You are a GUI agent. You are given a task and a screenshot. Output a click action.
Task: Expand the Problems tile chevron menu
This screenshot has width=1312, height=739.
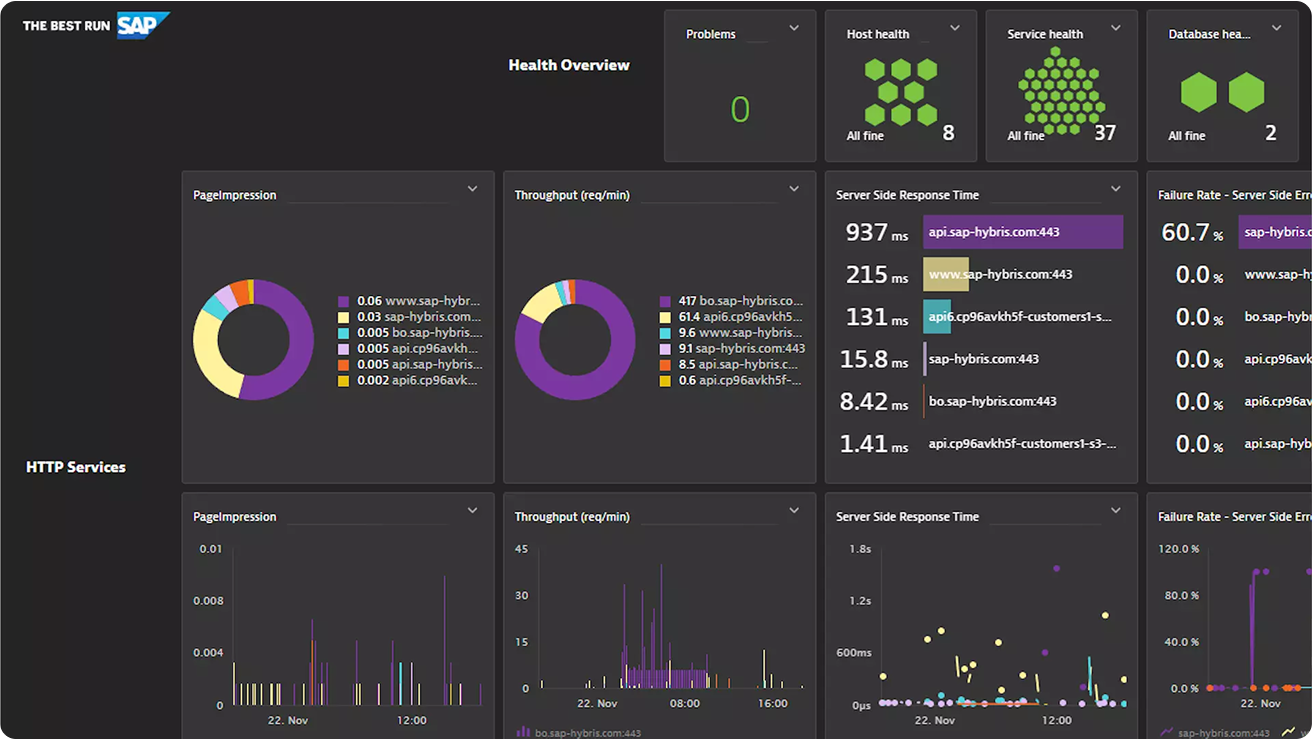coord(794,28)
